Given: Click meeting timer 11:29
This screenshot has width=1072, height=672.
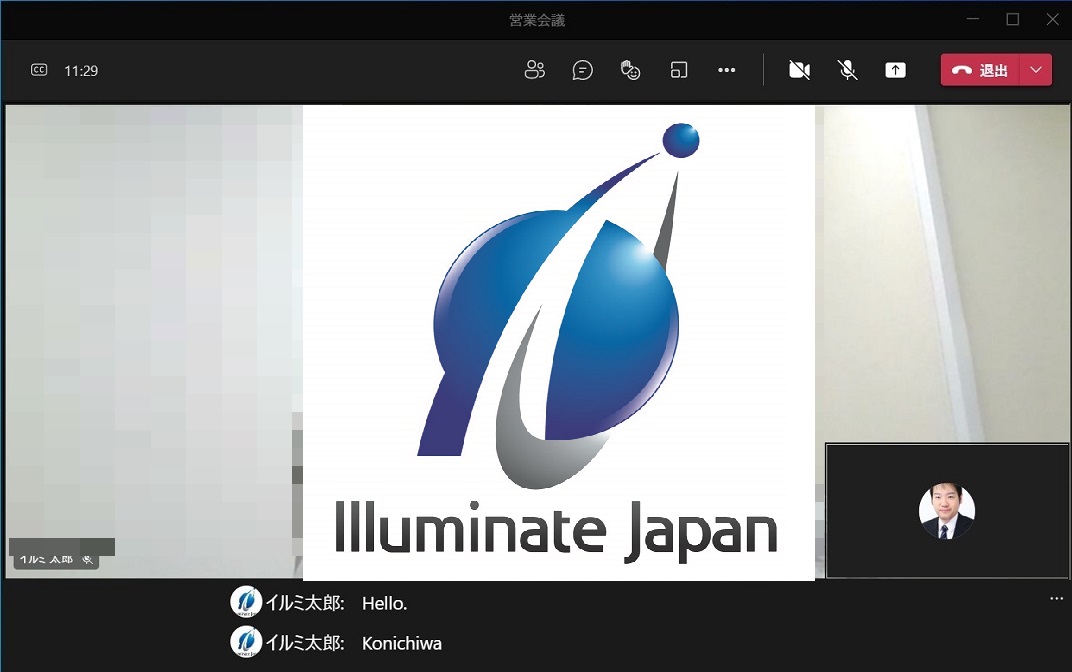Looking at the screenshot, I should [x=81, y=70].
